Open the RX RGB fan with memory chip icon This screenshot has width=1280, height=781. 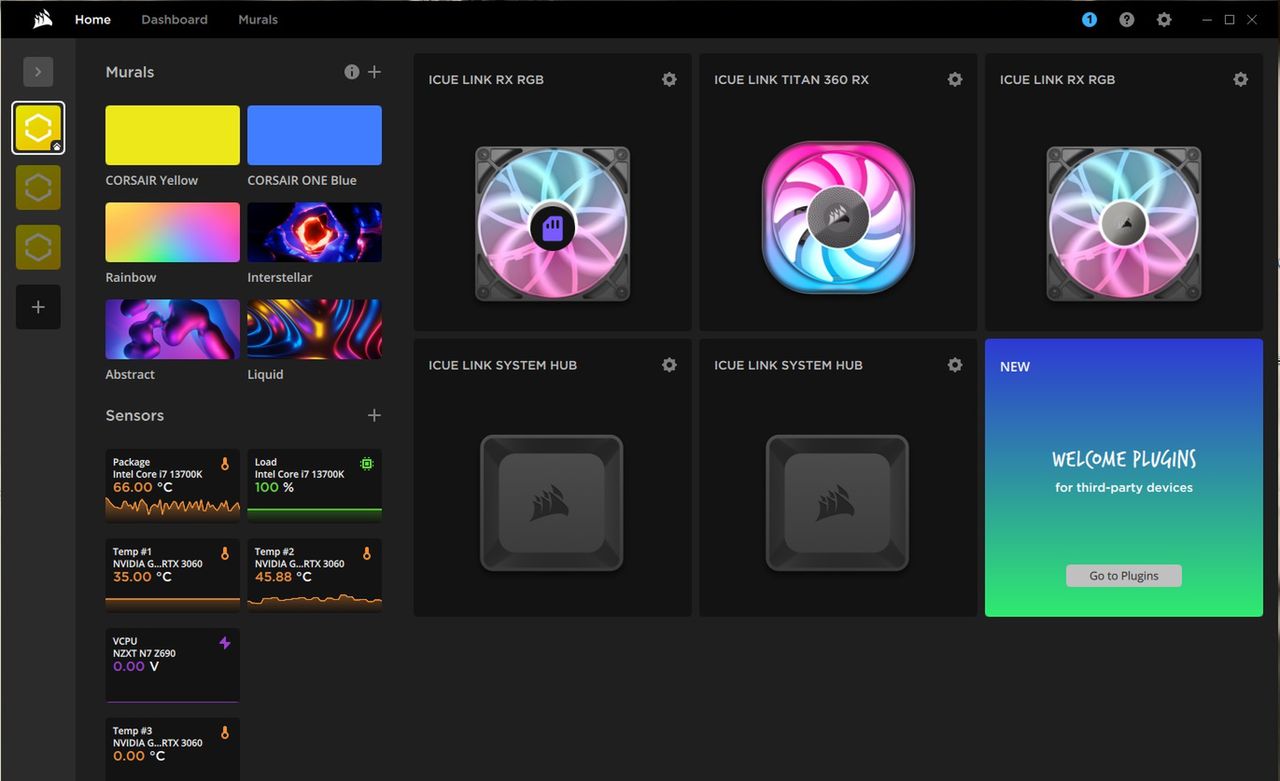coord(552,224)
